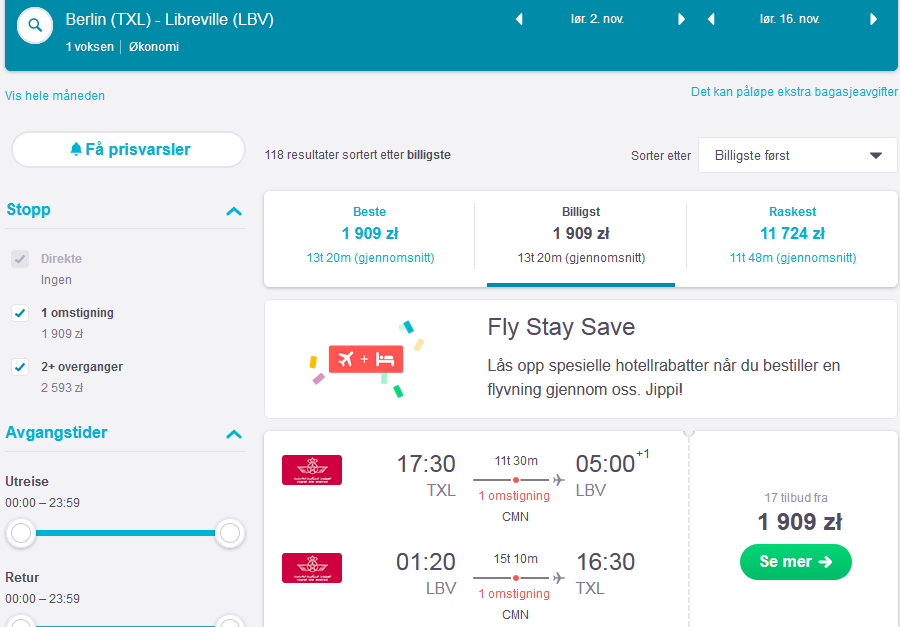Click Royal Air Maroc logo on outbound flight
This screenshot has width=900, height=627.
(312, 470)
